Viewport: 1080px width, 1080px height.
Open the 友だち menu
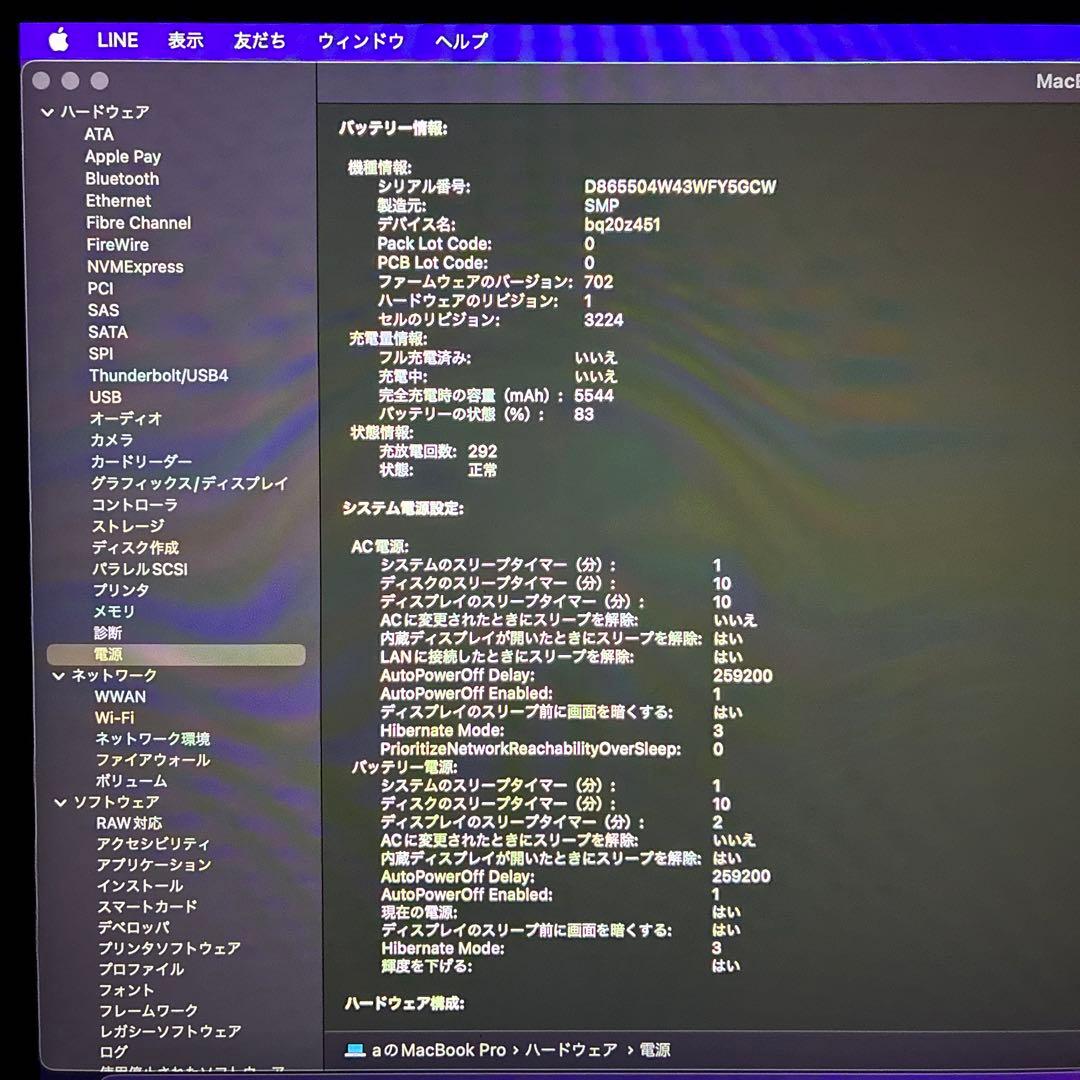pyautogui.click(x=259, y=40)
